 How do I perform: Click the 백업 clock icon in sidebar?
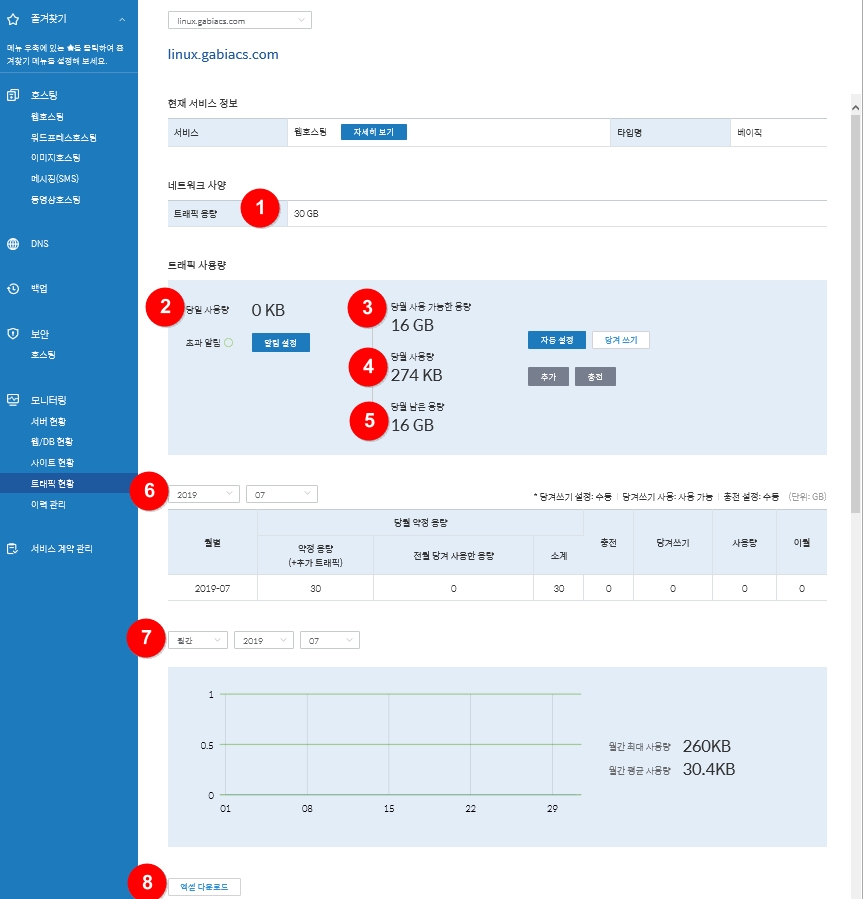coord(13,289)
